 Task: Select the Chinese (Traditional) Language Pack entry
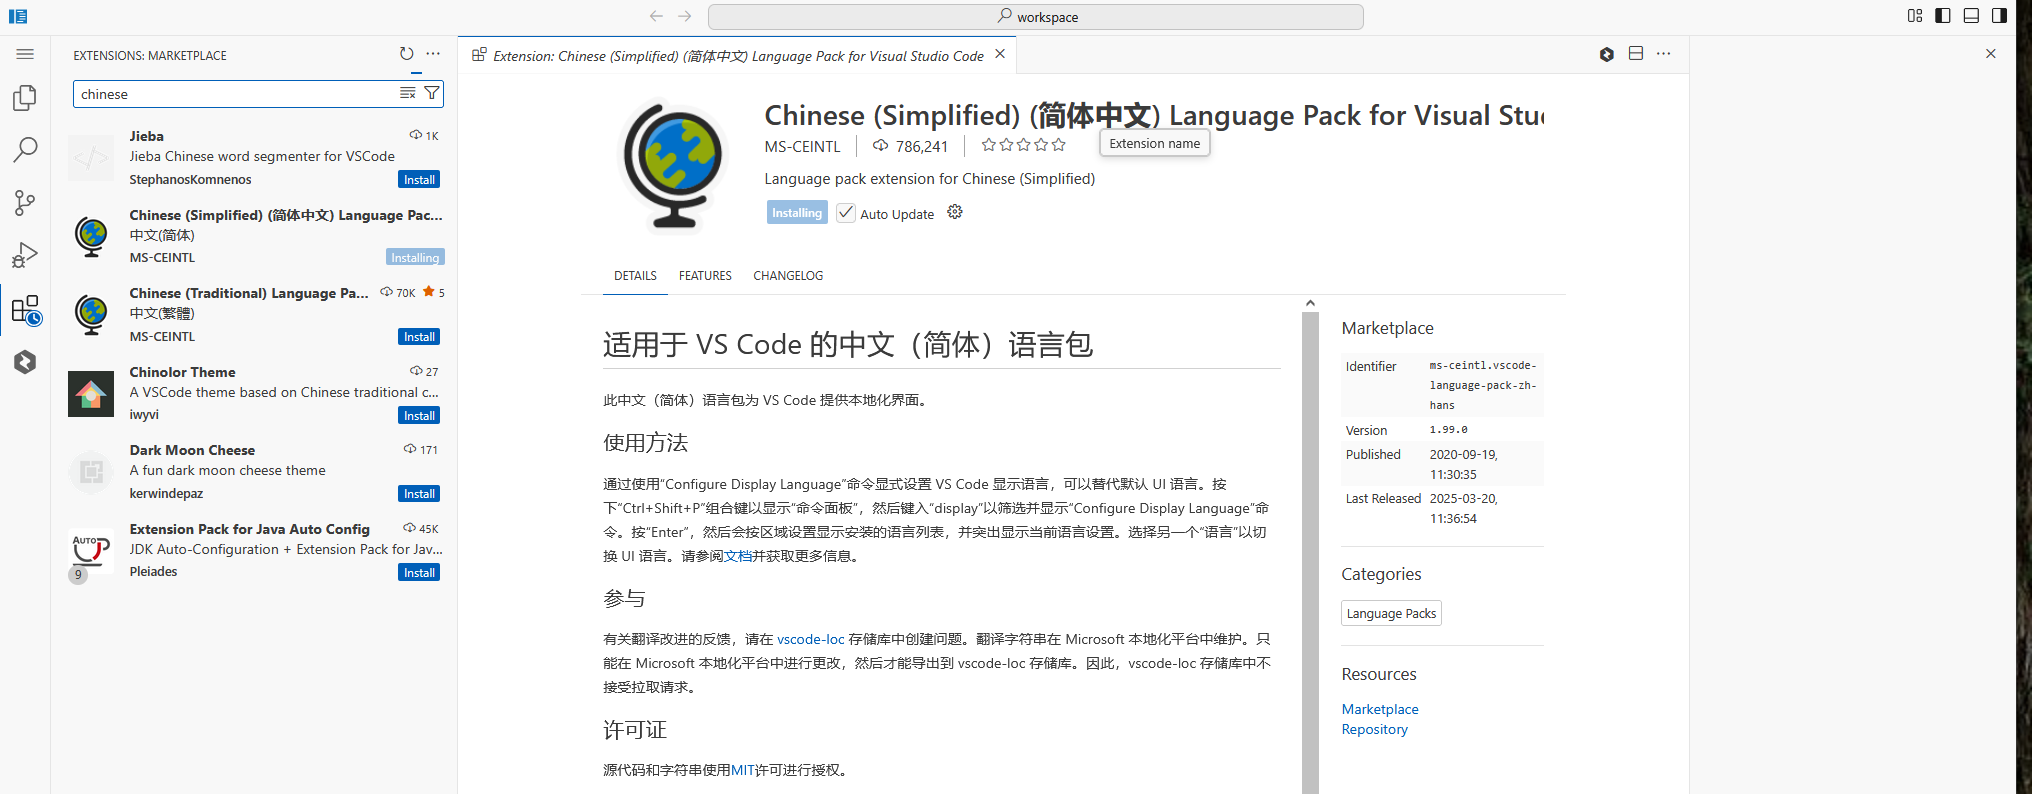pyautogui.click(x=255, y=315)
